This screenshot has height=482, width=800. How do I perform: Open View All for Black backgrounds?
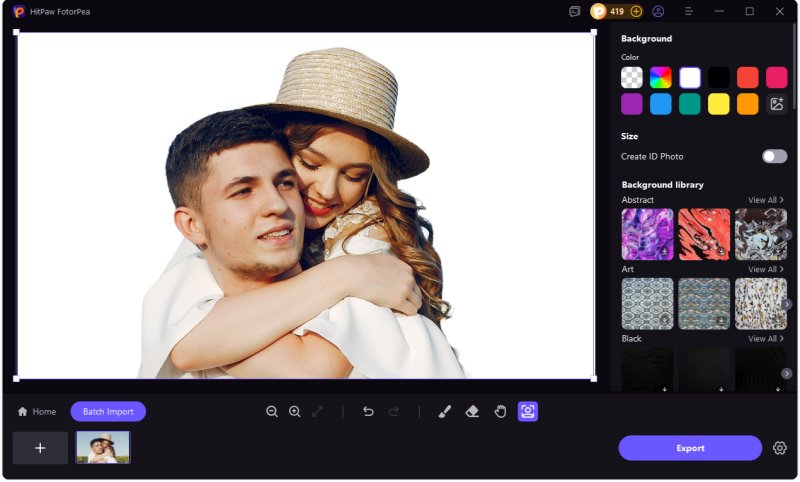tap(765, 339)
